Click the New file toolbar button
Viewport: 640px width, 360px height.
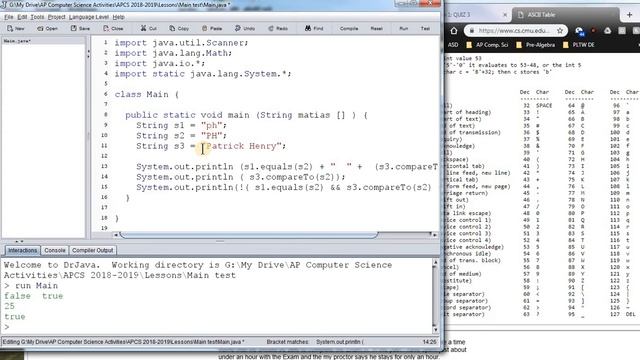coord(16,29)
